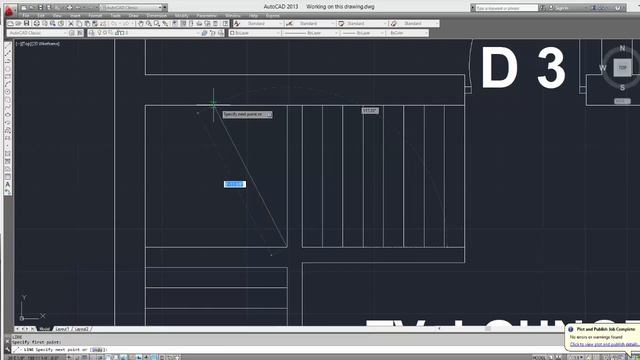This screenshot has height=360, width=640.
Task: Click the Open drawing icon in Standard toolbar
Action: point(18,24)
